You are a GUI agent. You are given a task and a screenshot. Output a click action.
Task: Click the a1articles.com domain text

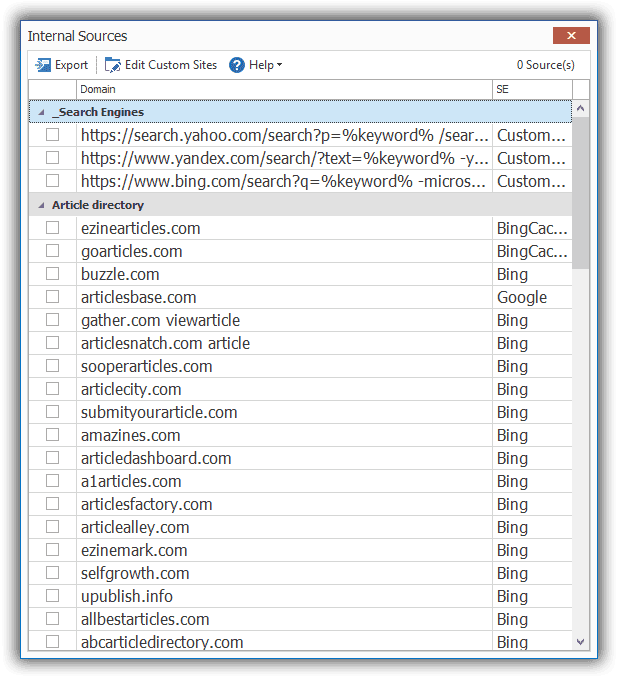131,481
